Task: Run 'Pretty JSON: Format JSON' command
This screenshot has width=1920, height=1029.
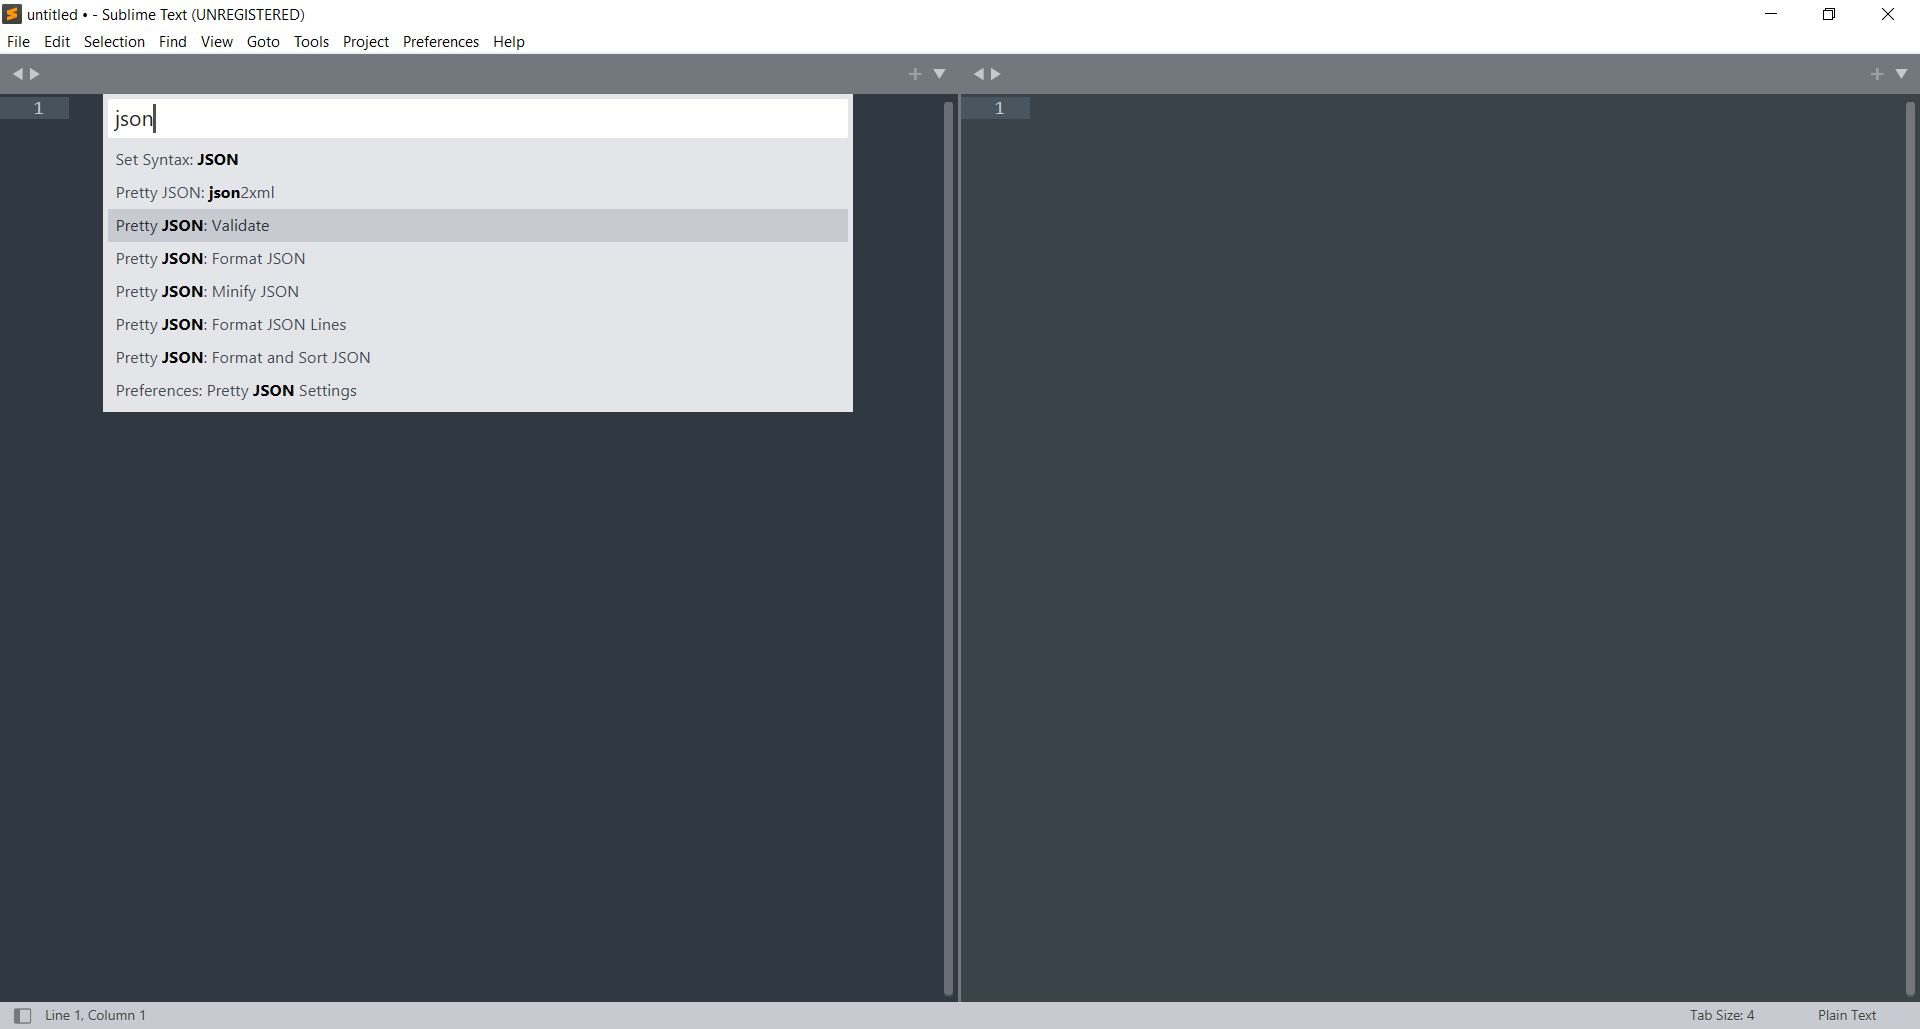Action: pos(478,259)
